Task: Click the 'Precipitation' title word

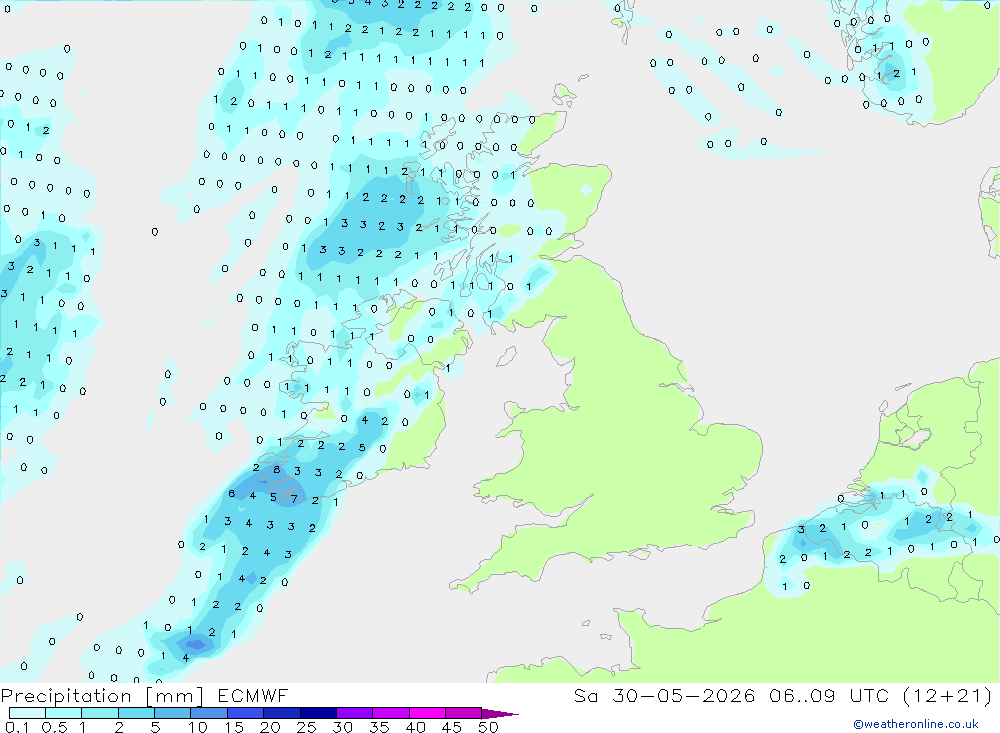Action: 66,696
